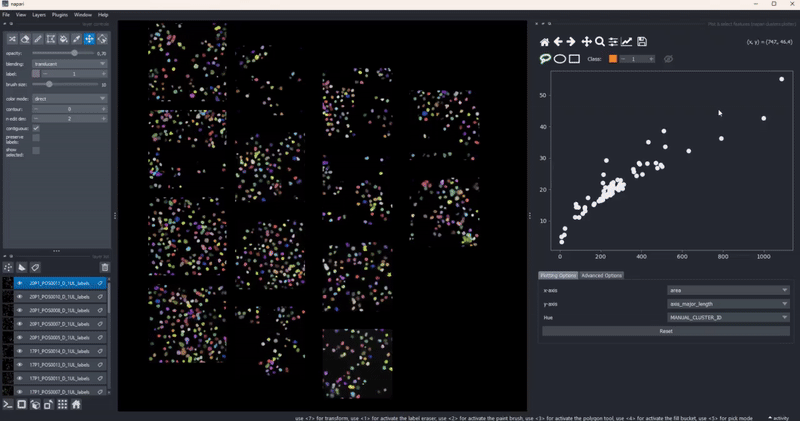Reset the viewer with home button
This screenshot has width=800, height=421.
point(76,405)
